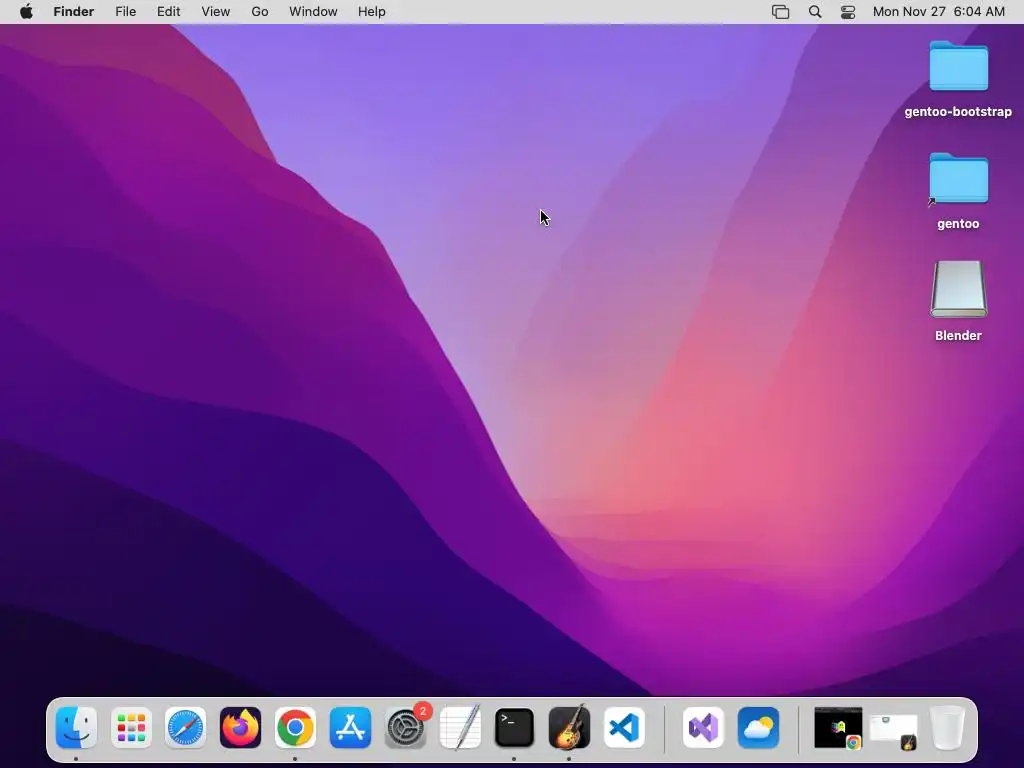Open the View menu
Screen dimensions: 1024x768
click(216, 12)
